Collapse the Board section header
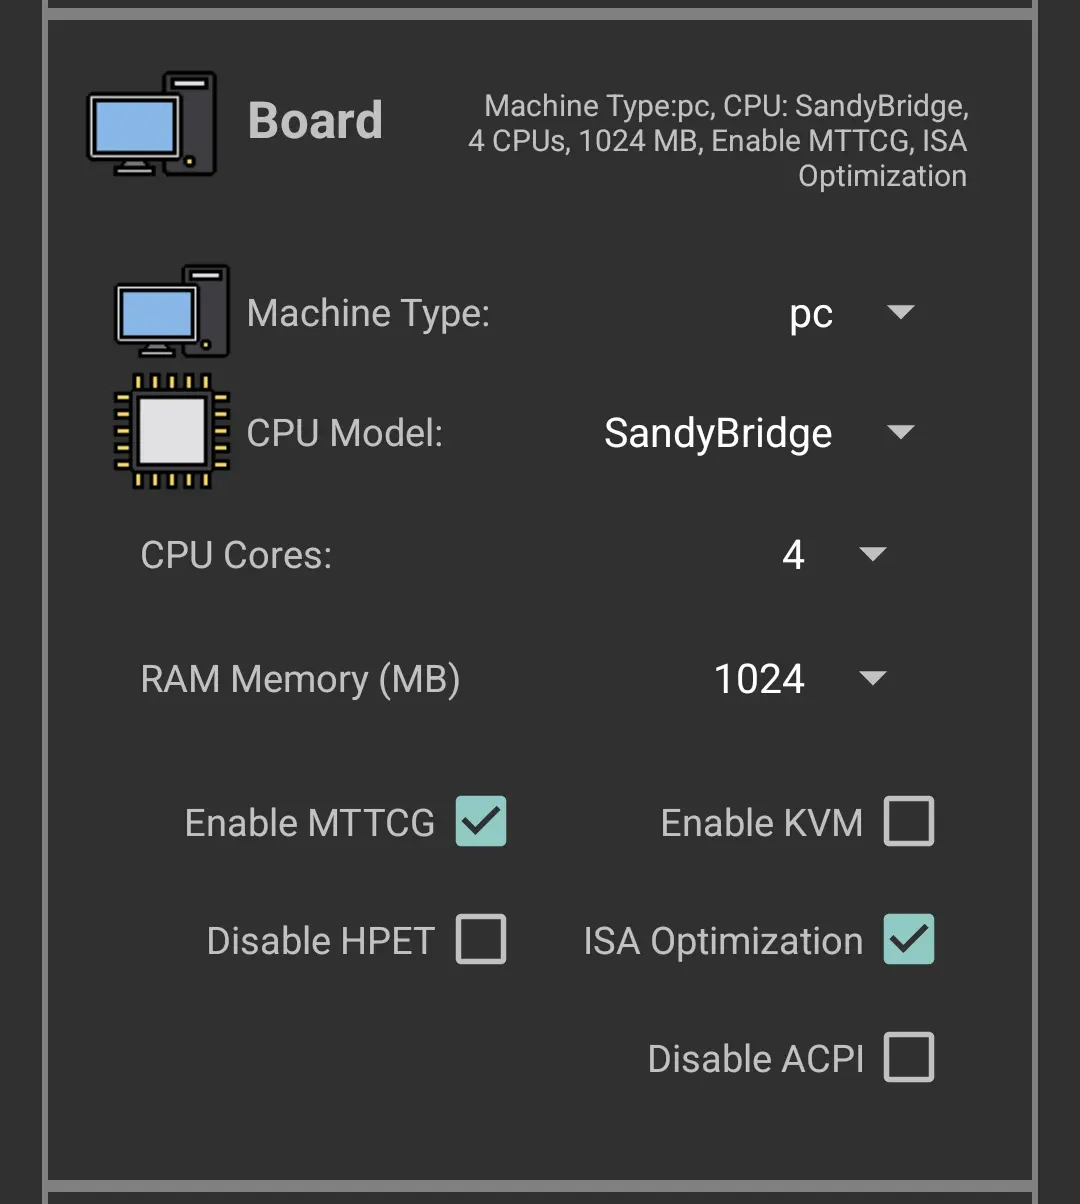Screen dimensions: 1080x1204 coord(315,121)
